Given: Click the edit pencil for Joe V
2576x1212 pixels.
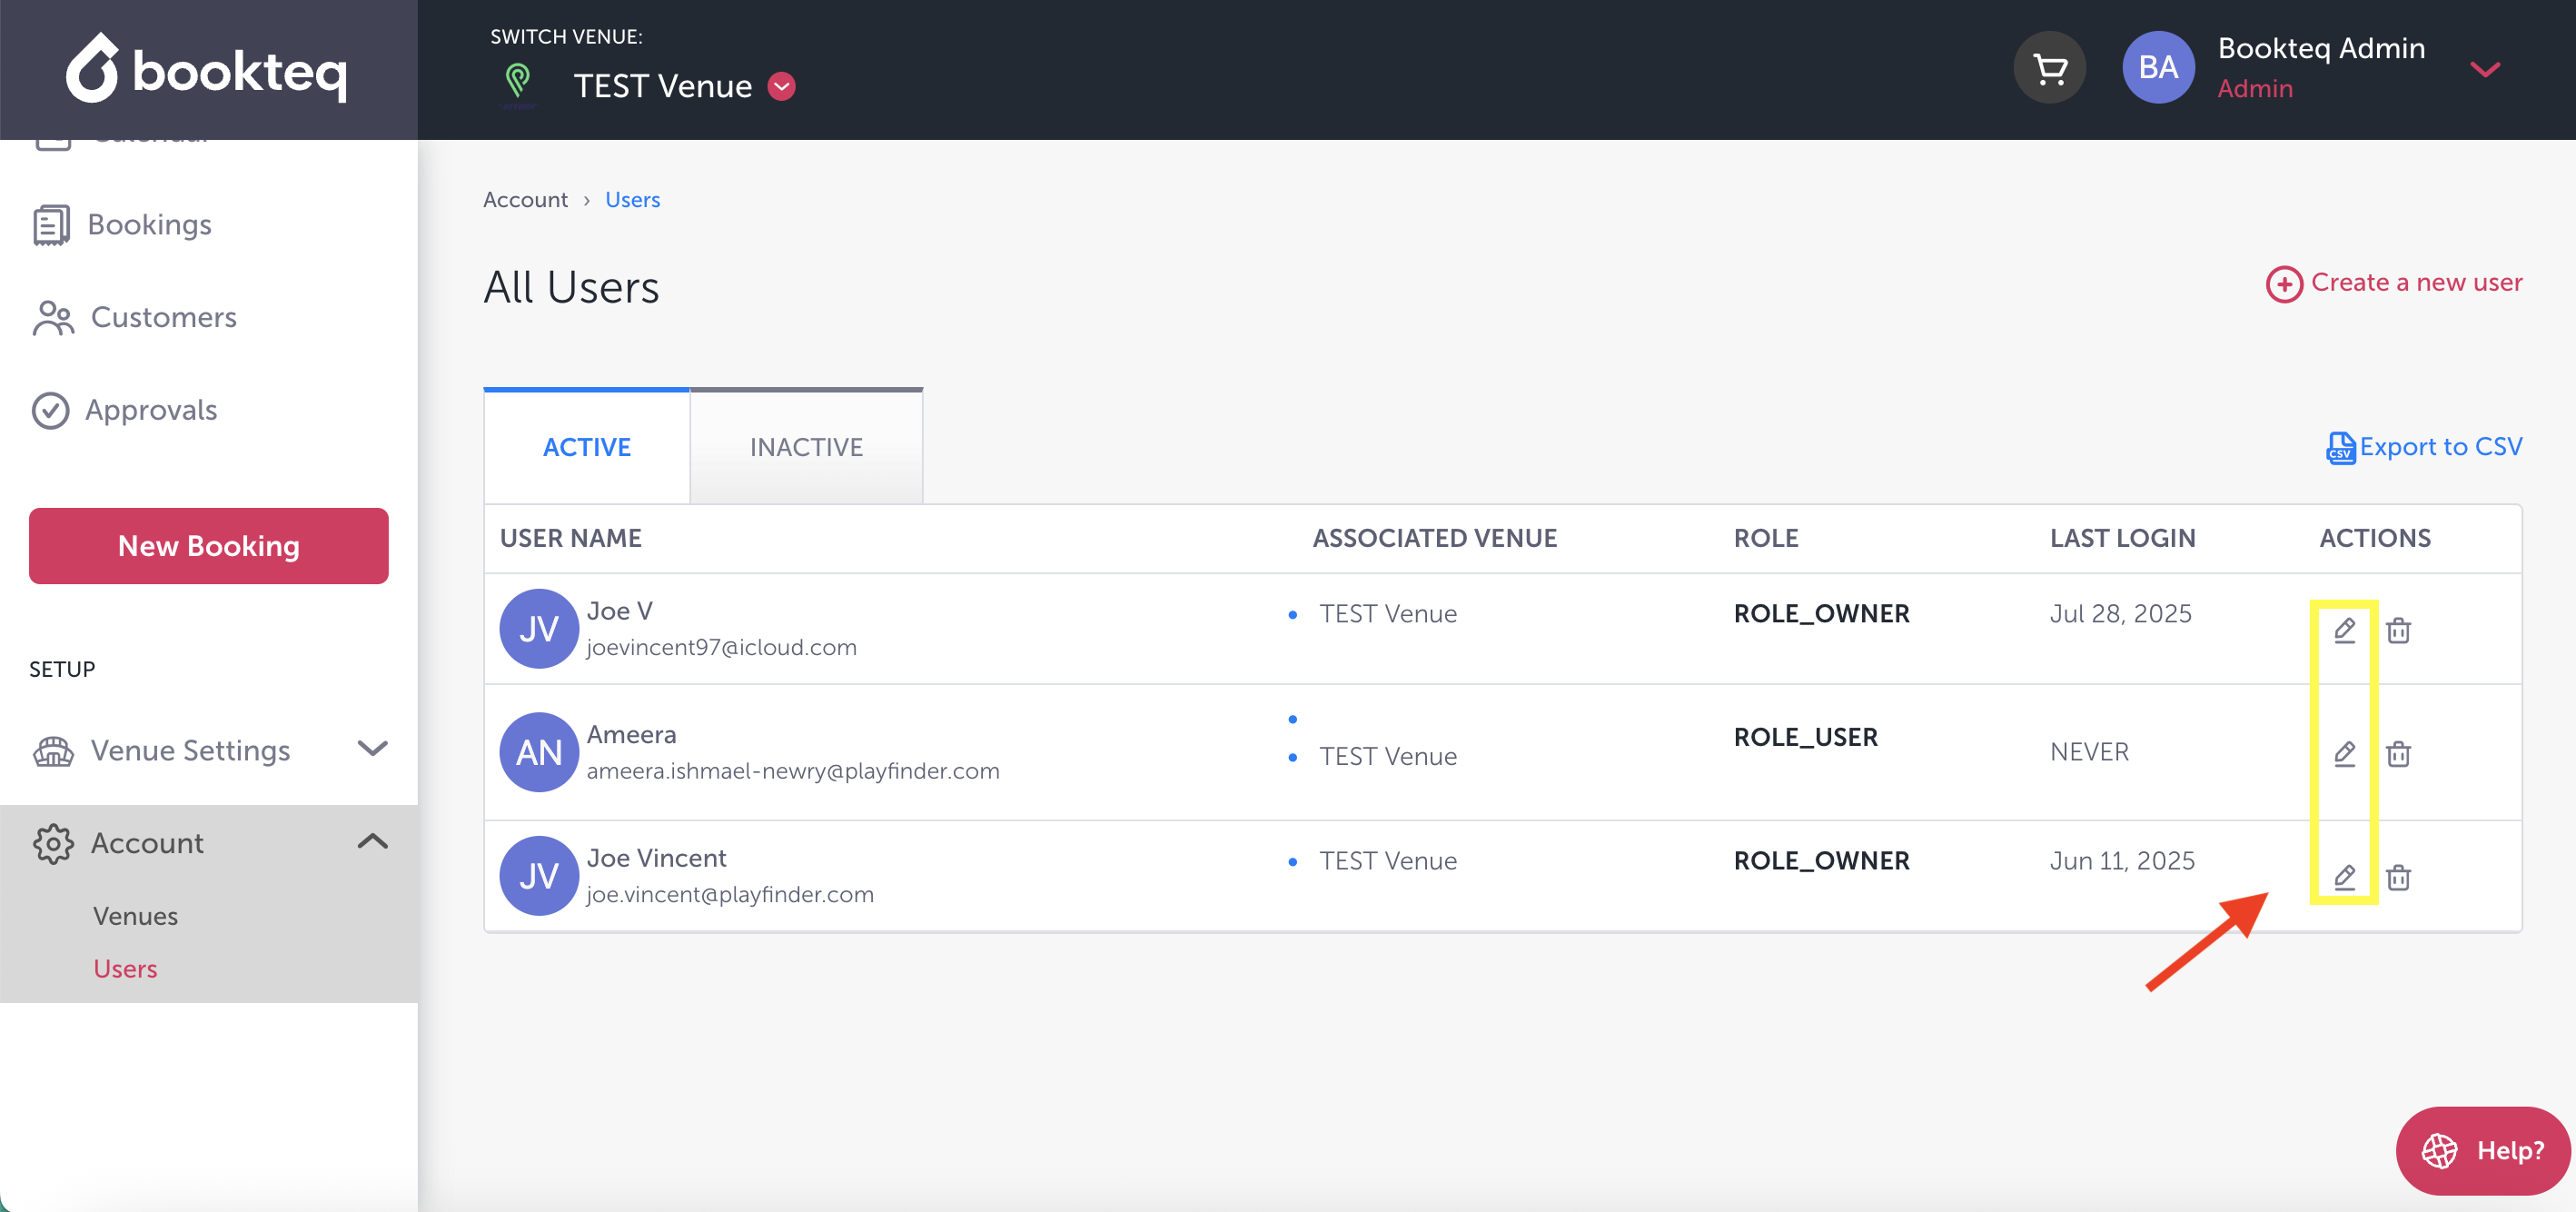Looking at the screenshot, I should point(2344,630).
